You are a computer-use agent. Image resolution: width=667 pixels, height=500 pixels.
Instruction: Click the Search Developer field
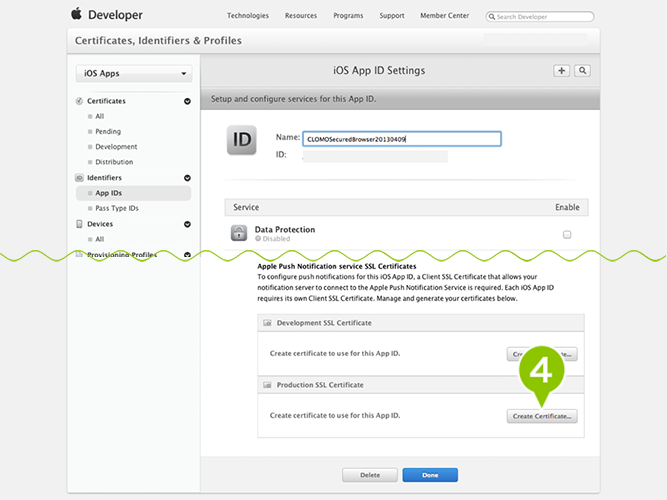point(540,17)
